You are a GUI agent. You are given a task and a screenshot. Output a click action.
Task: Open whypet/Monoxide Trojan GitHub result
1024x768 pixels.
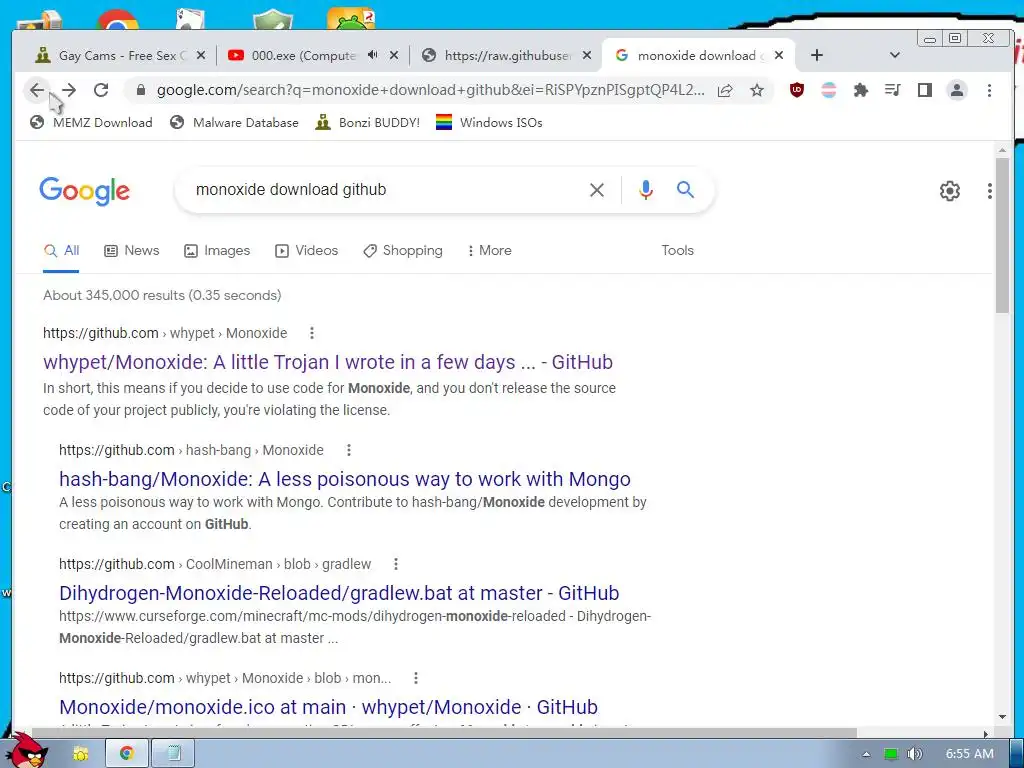point(328,362)
